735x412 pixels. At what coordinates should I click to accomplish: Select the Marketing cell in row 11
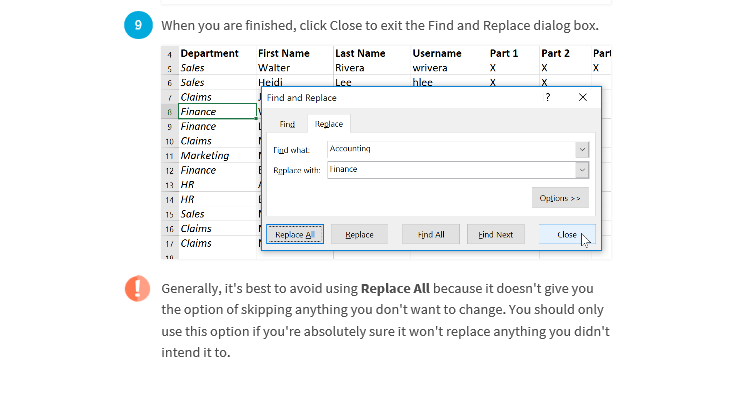pyautogui.click(x=218, y=156)
